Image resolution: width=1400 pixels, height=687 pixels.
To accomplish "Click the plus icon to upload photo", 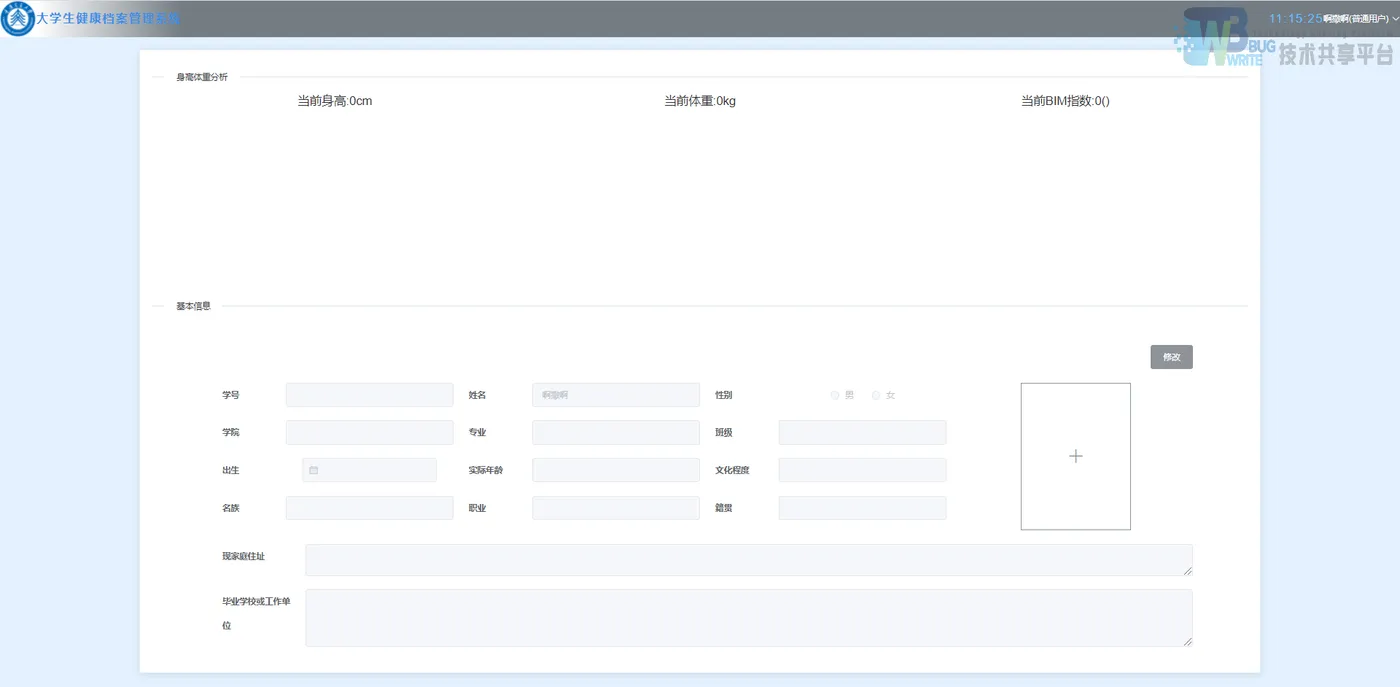I will pyautogui.click(x=1076, y=456).
